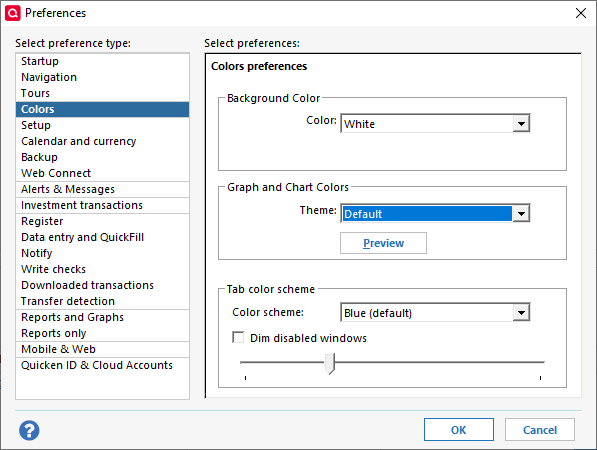
Task: Select Setup preference type
Action: [x=102, y=125]
